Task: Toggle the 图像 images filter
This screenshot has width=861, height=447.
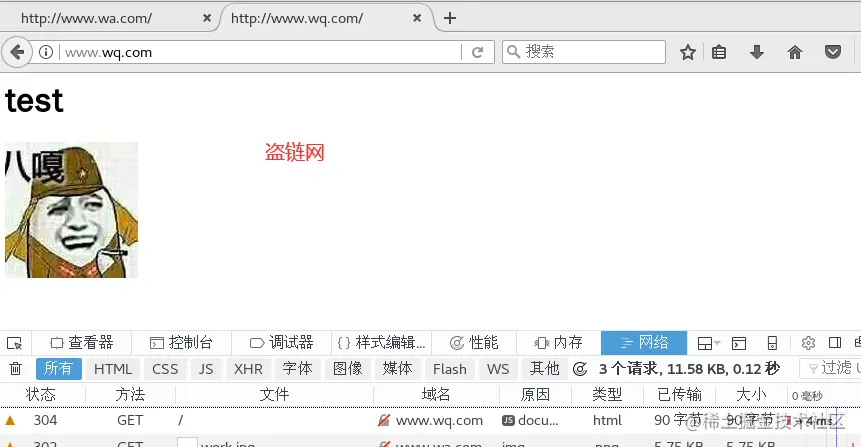Action: [348, 369]
